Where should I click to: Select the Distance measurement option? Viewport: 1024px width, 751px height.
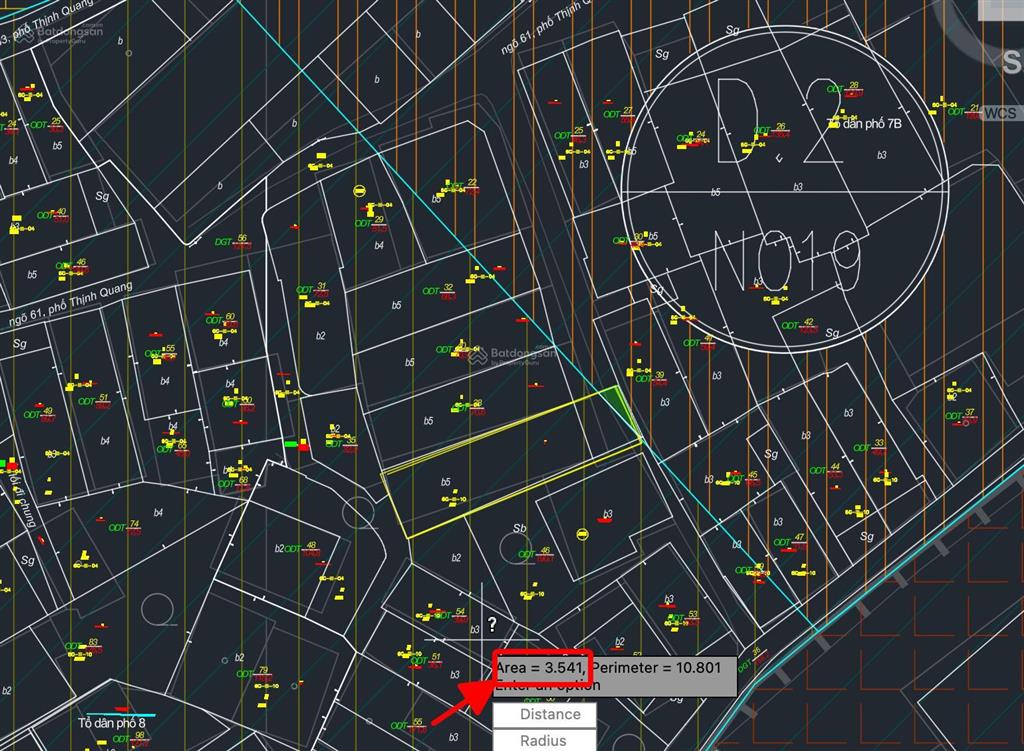[x=544, y=714]
